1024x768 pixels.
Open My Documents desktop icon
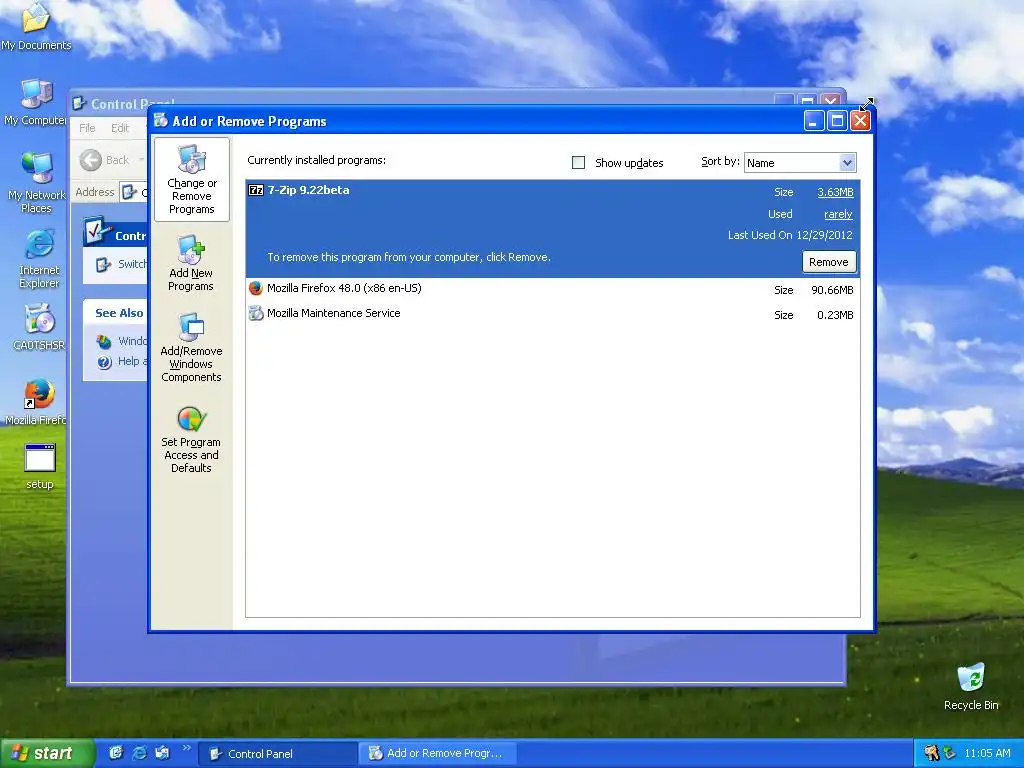tap(36, 26)
